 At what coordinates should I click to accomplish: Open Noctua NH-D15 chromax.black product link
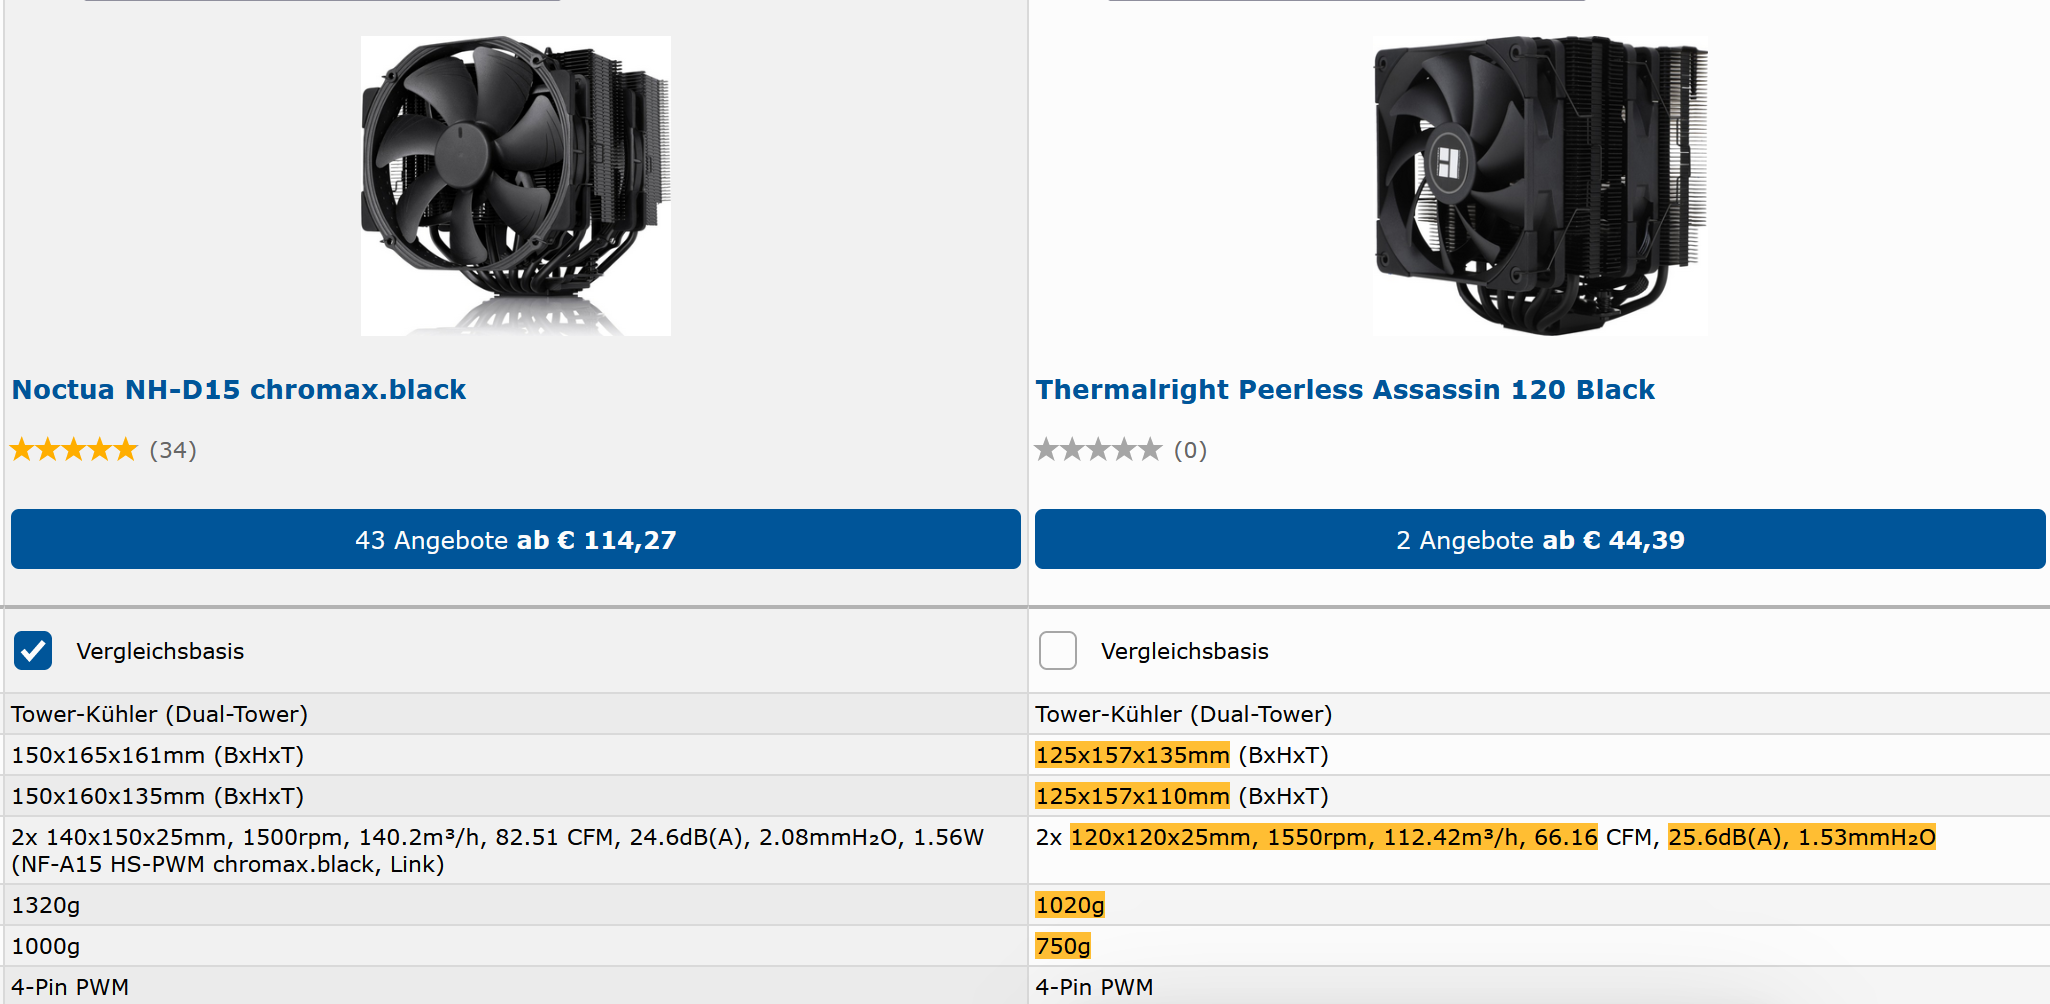coord(239,389)
